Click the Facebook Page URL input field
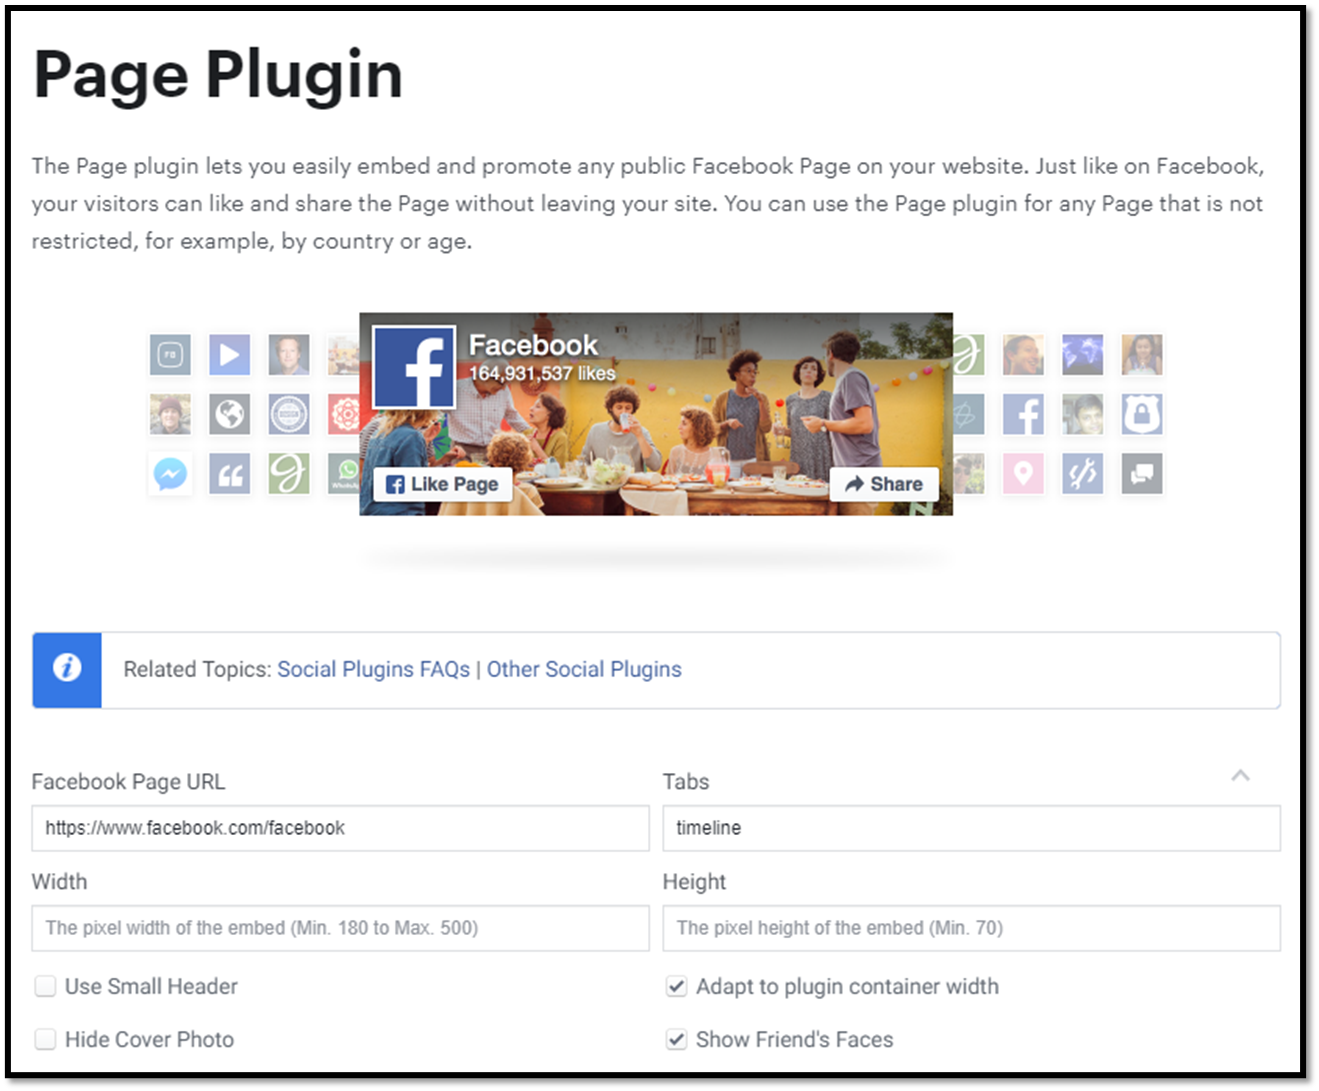The height and width of the screenshot is (1091, 1319). 340,828
